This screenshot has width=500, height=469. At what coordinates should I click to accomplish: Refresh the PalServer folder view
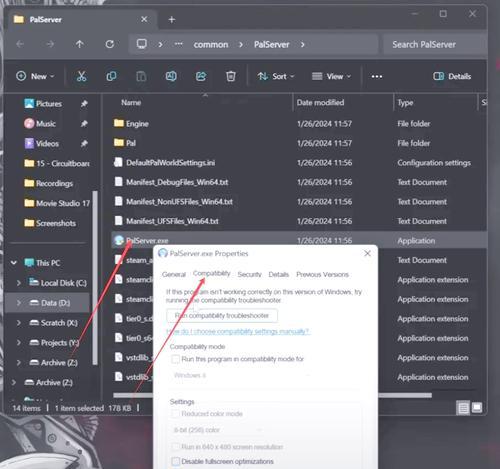(x=110, y=44)
